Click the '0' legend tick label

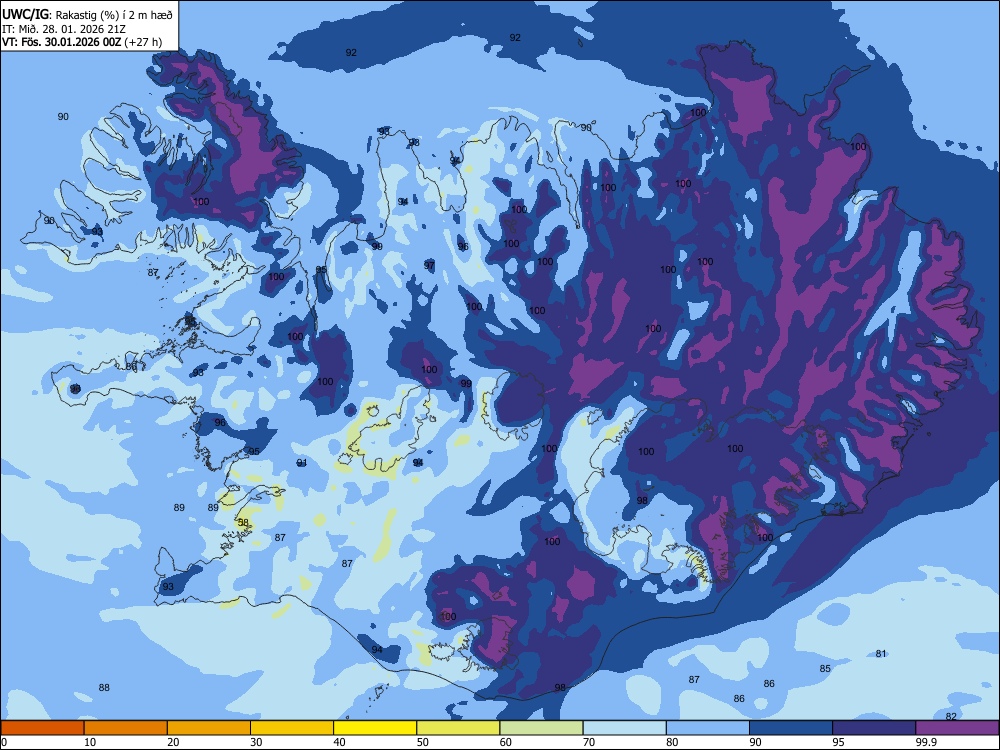tap(4, 742)
